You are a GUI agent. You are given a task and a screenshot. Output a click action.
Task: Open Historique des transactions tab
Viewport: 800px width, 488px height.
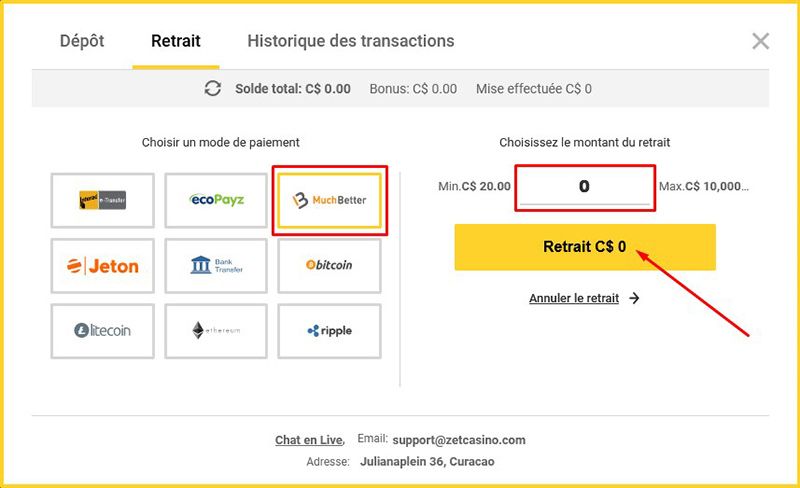point(351,41)
